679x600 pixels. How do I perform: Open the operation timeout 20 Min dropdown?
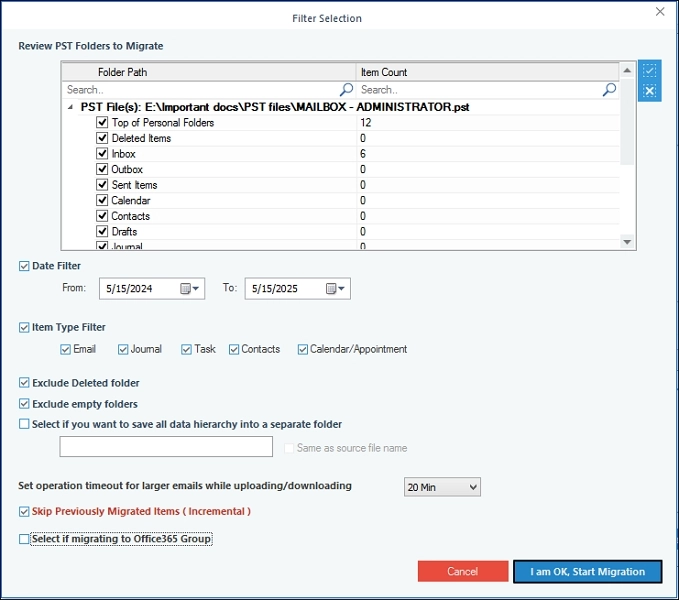point(442,487)
